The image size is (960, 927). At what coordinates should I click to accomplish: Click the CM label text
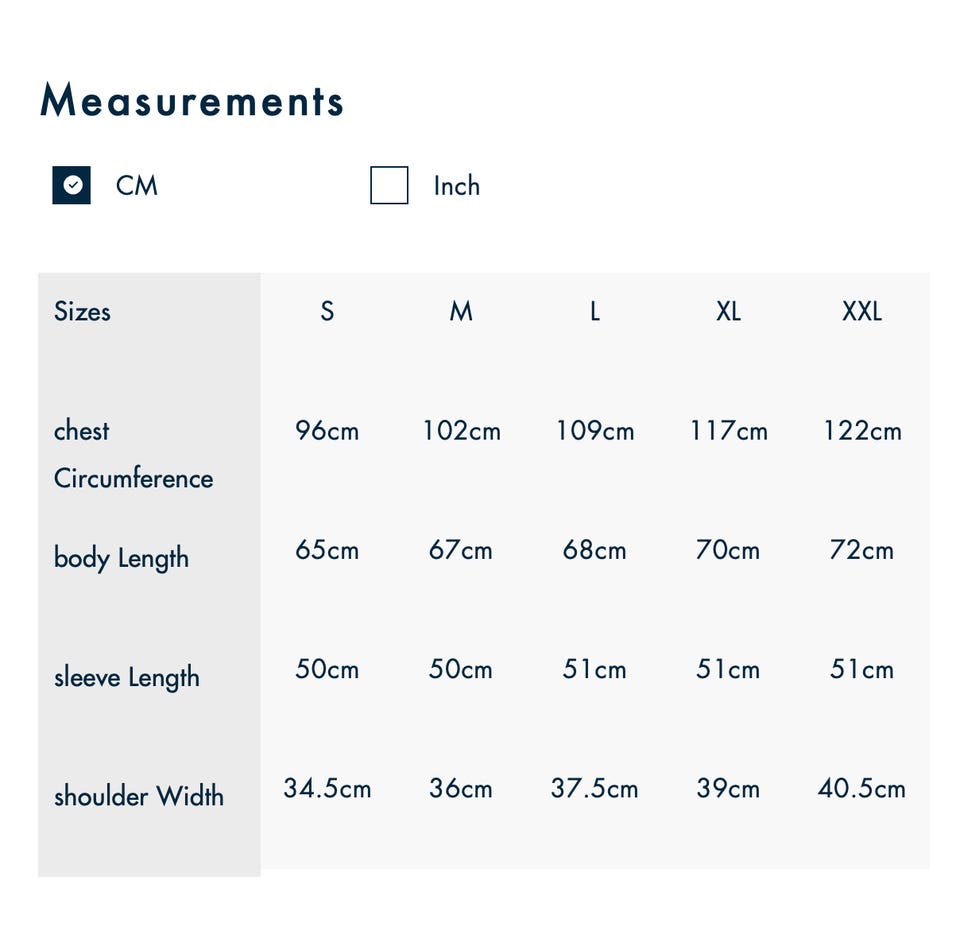pyautogui.click(x=137, y=186)
